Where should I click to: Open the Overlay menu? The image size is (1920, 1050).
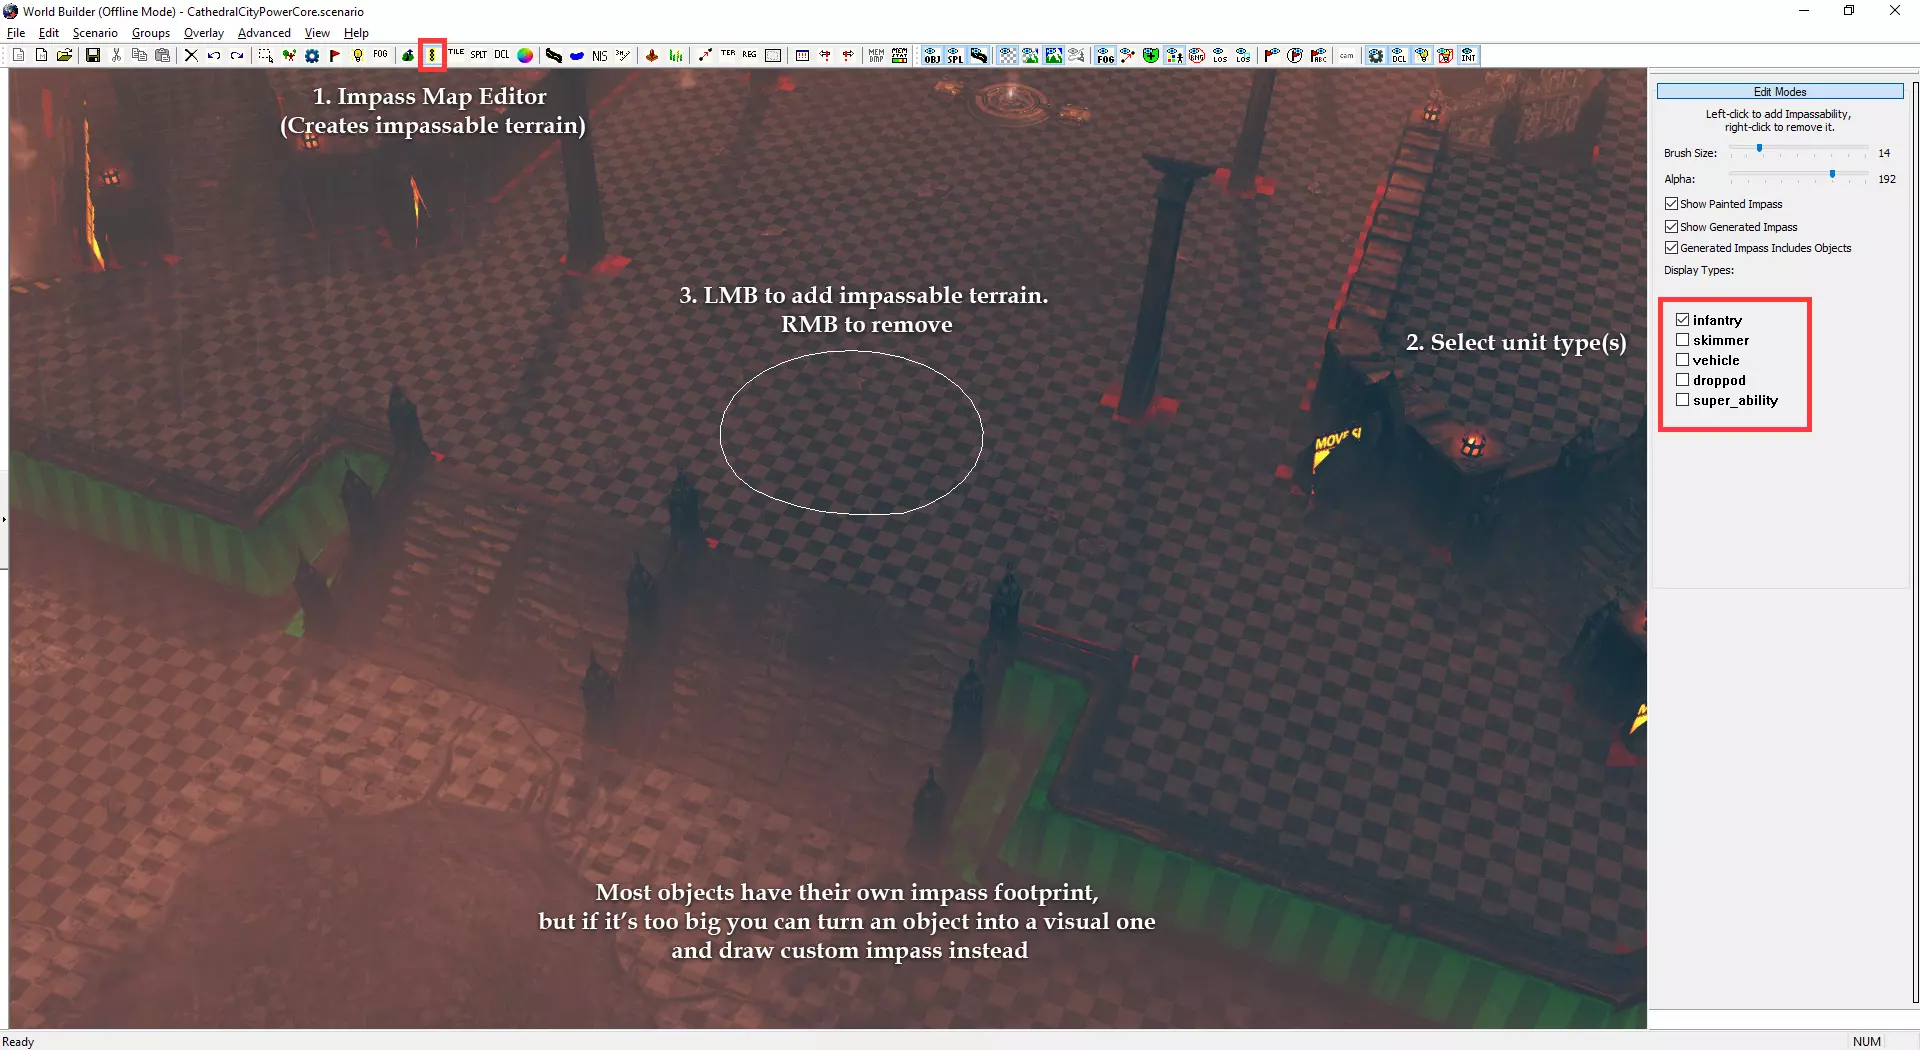[204, 33]
